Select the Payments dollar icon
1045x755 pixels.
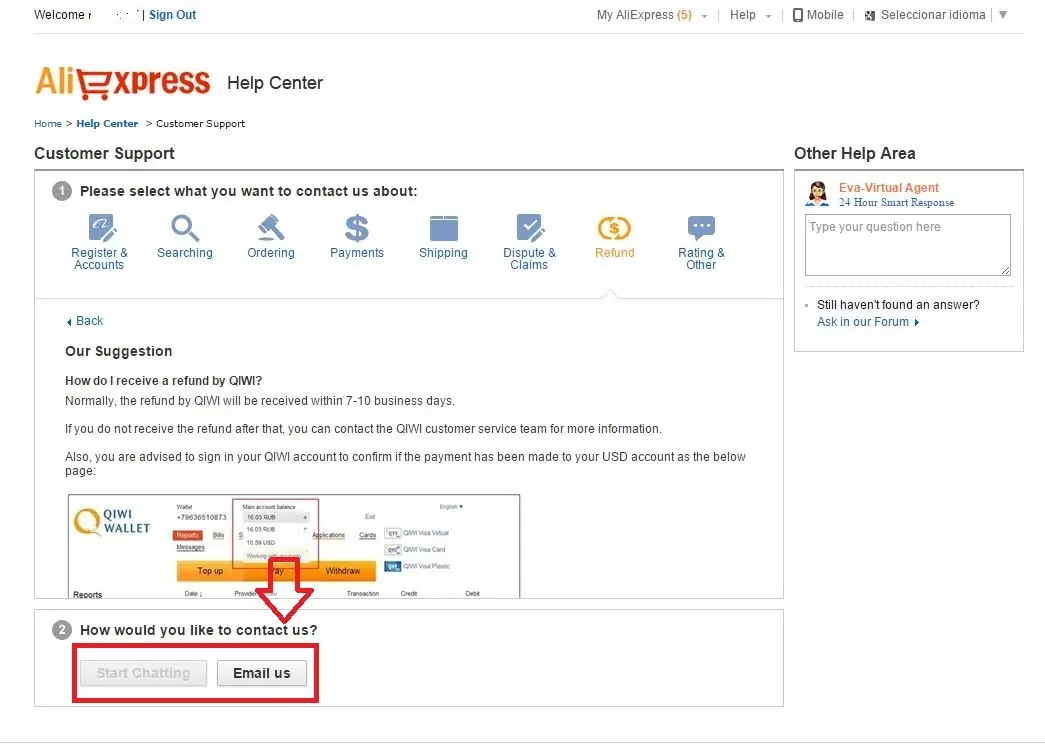pyautogui.click(x=357, y=228)
